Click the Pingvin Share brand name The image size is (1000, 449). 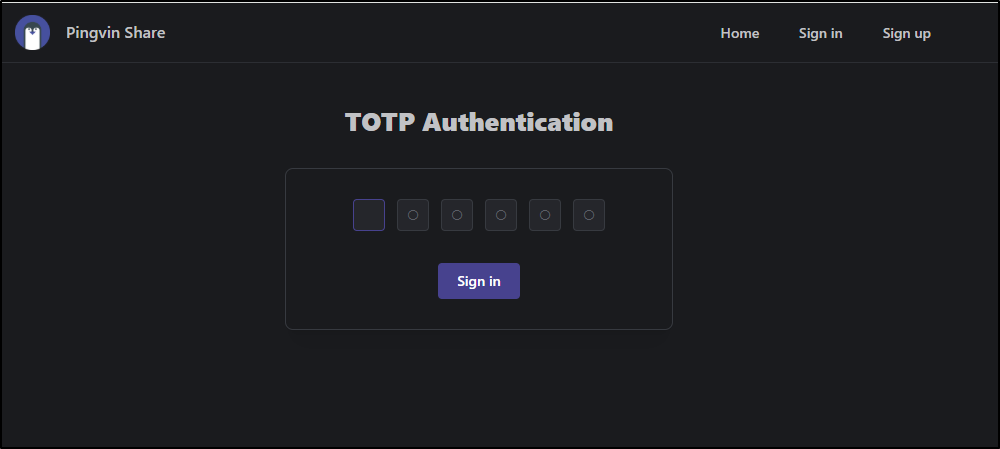click(x=115, y=33)
